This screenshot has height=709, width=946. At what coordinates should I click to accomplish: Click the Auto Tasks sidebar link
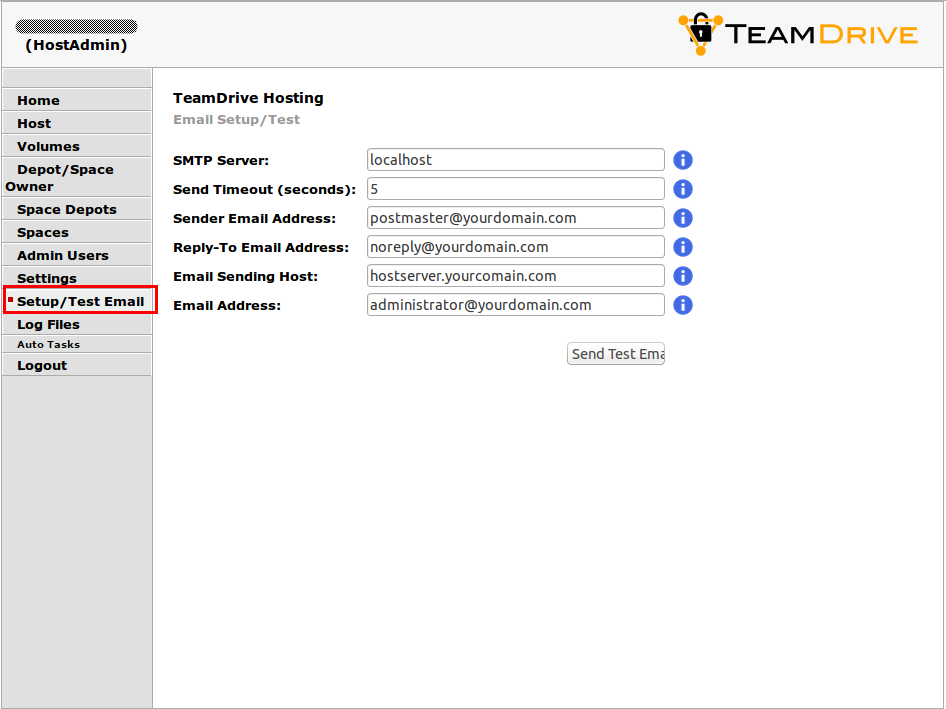[48, 344]
